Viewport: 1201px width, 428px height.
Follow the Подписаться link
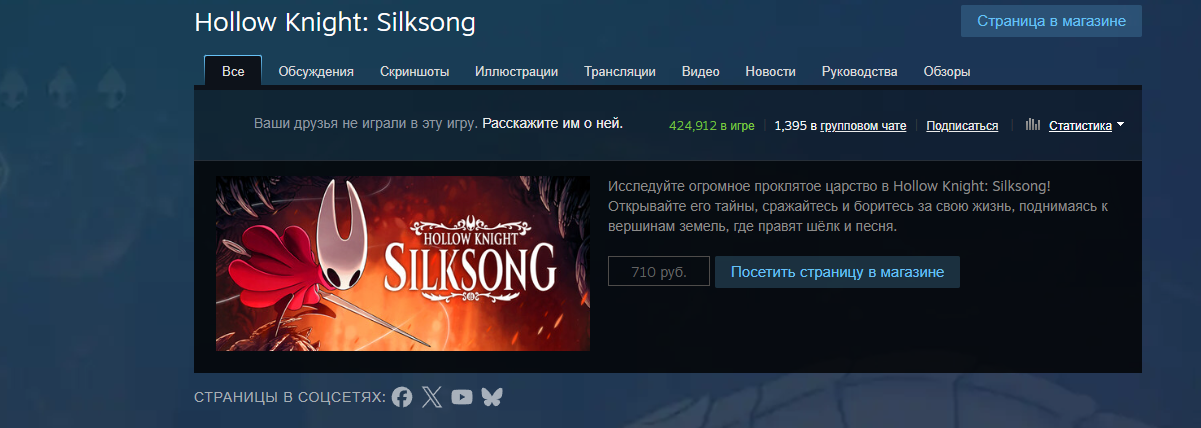962,126
